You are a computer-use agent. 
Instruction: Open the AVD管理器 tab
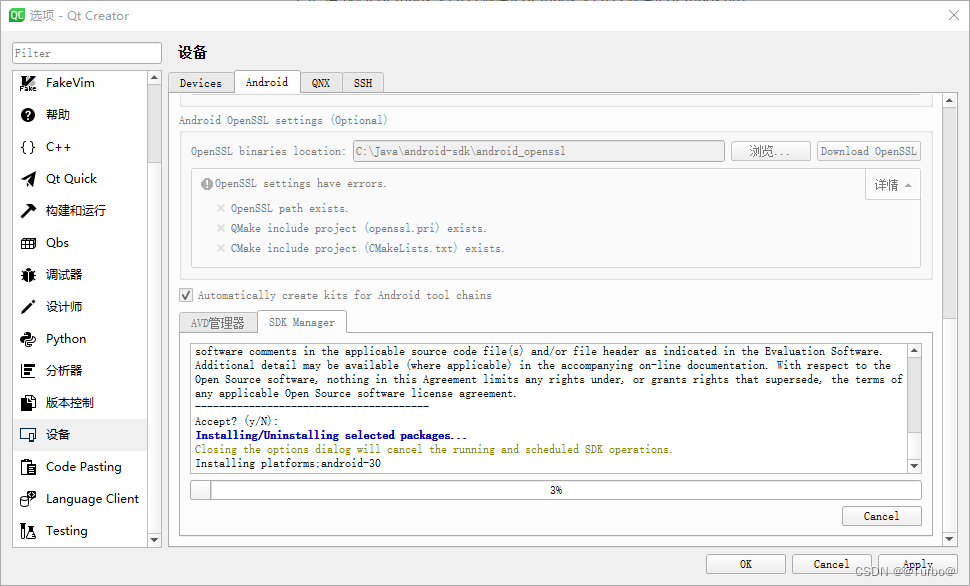click(x=218, y=323)
